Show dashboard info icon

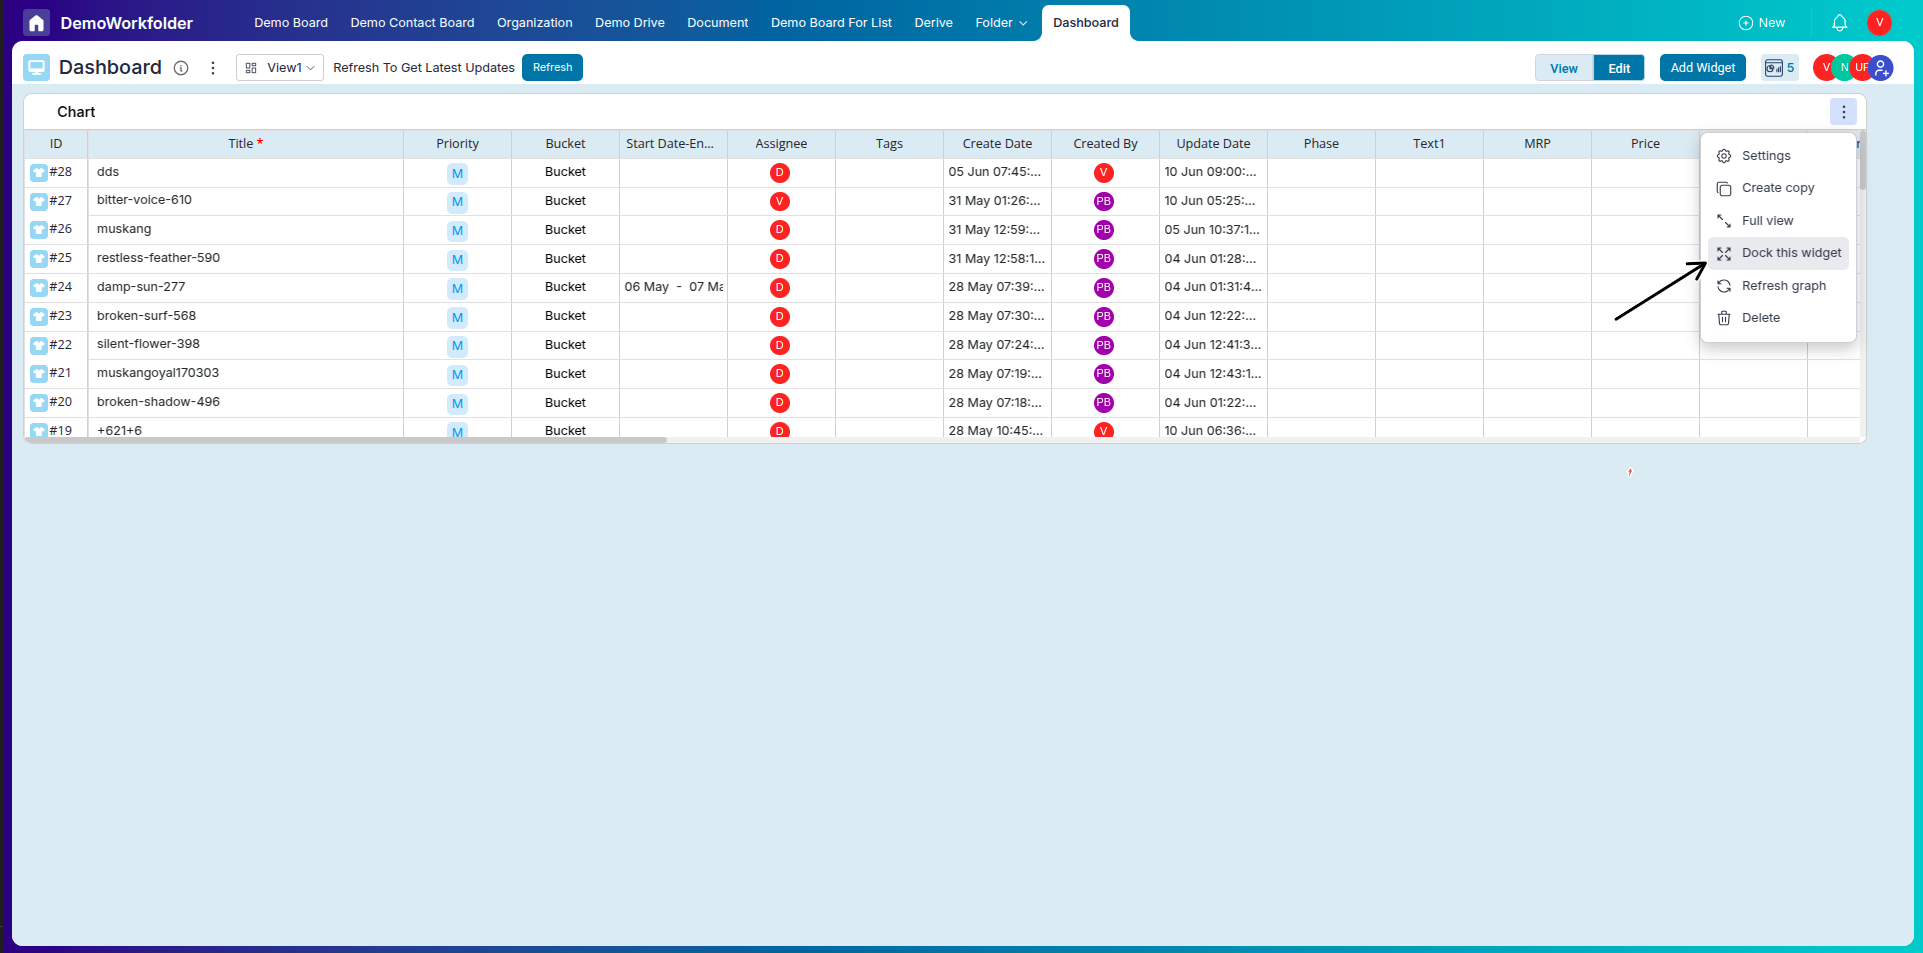(x=181, y=68)
